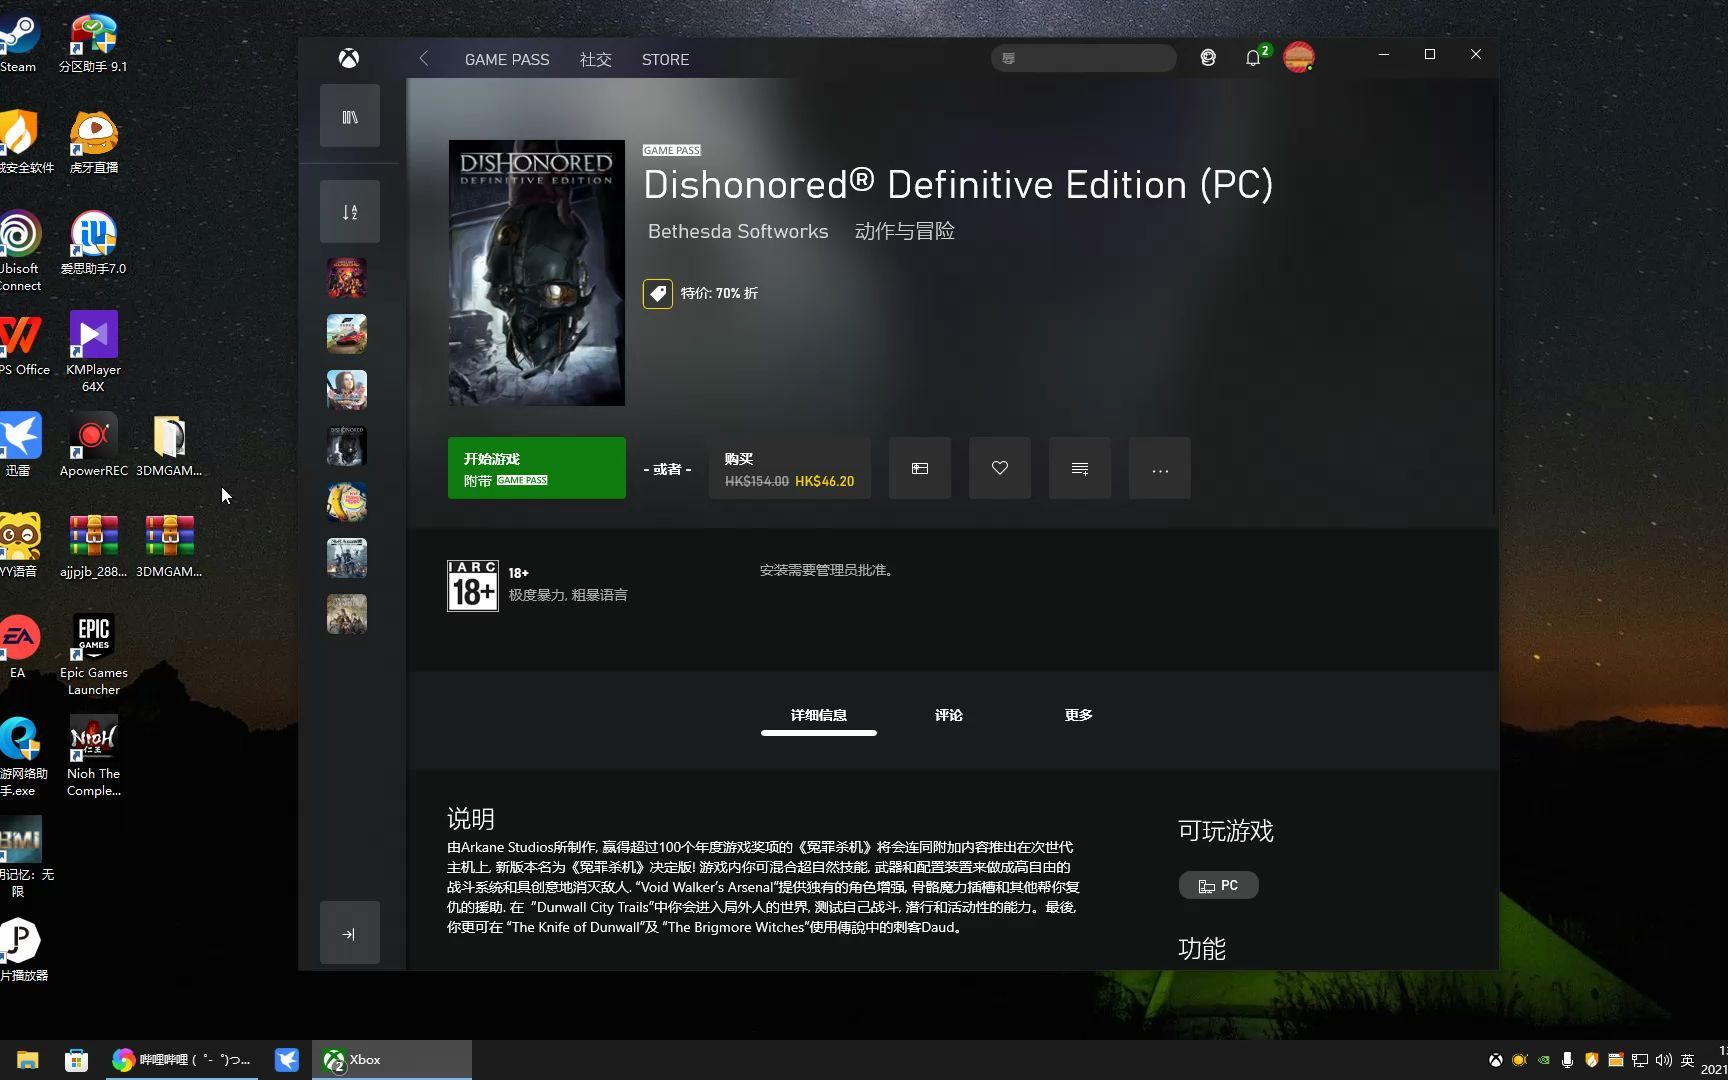Click the 购买 HK$46.20 button
This screenshot has height=1080, width=1728.
(x=789, y=468)
